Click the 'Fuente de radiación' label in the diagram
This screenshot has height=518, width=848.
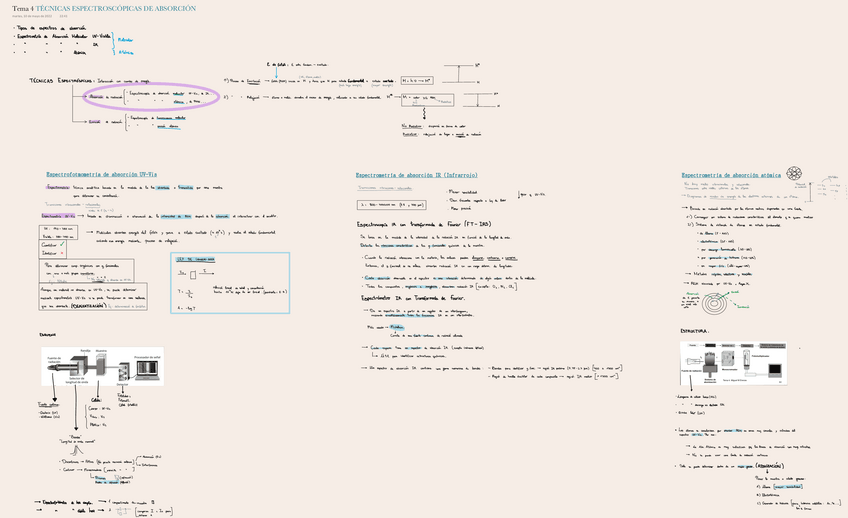(x=54, y=360)
